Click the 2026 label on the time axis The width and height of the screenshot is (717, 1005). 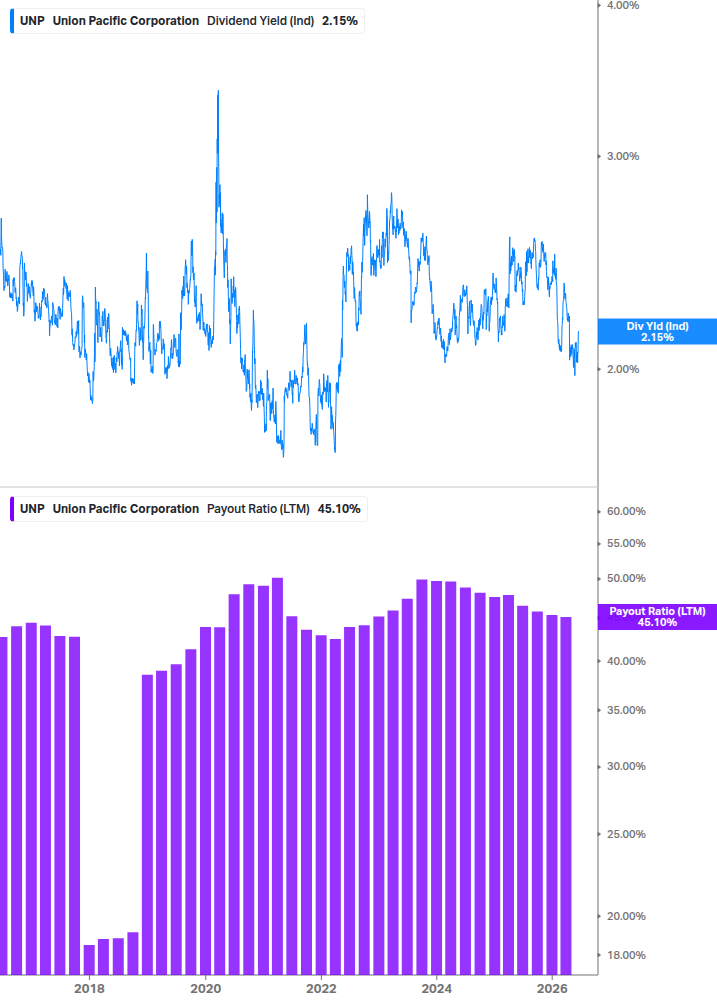552,988
